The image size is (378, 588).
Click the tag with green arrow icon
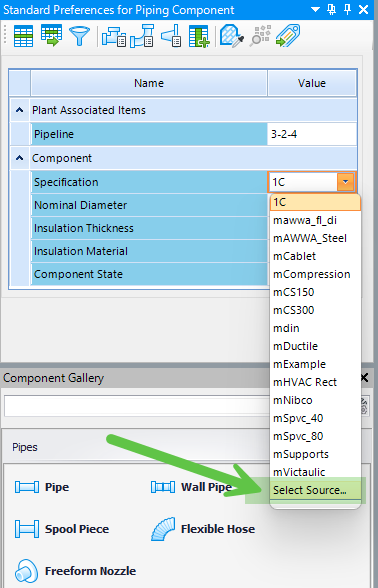[288, 36]
